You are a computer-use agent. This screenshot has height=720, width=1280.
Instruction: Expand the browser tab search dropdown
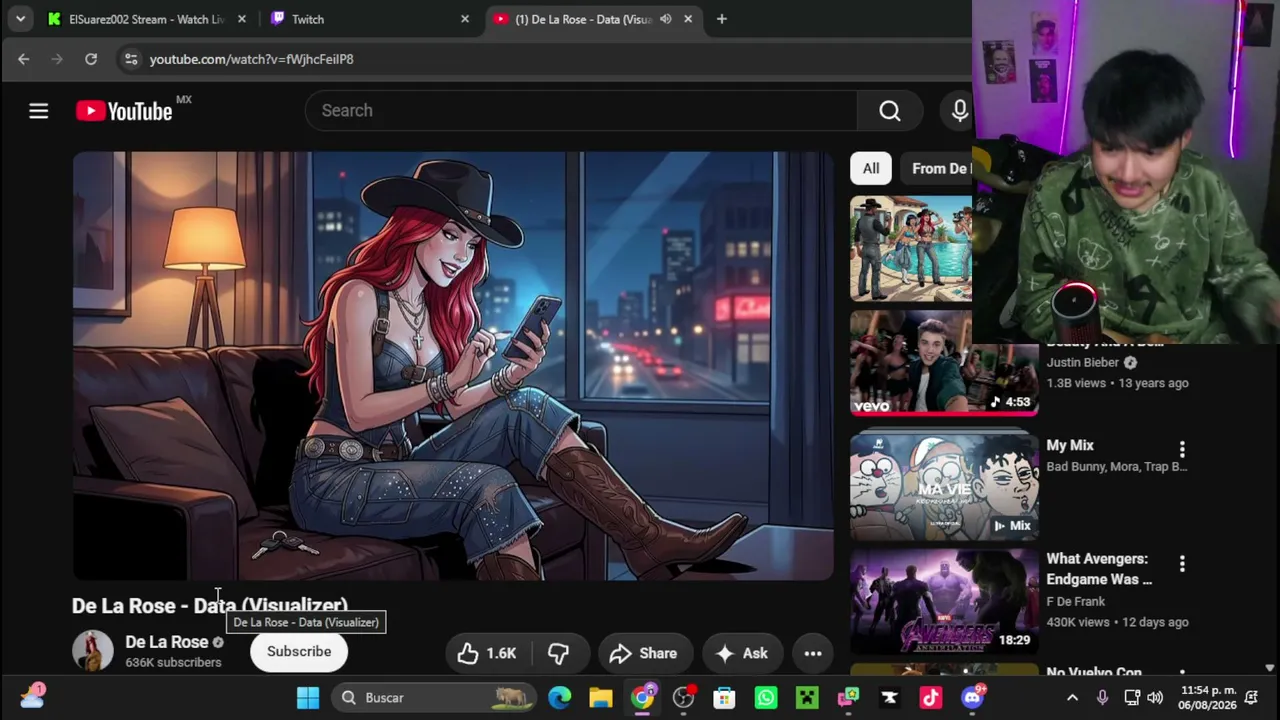tap(20, 19)
